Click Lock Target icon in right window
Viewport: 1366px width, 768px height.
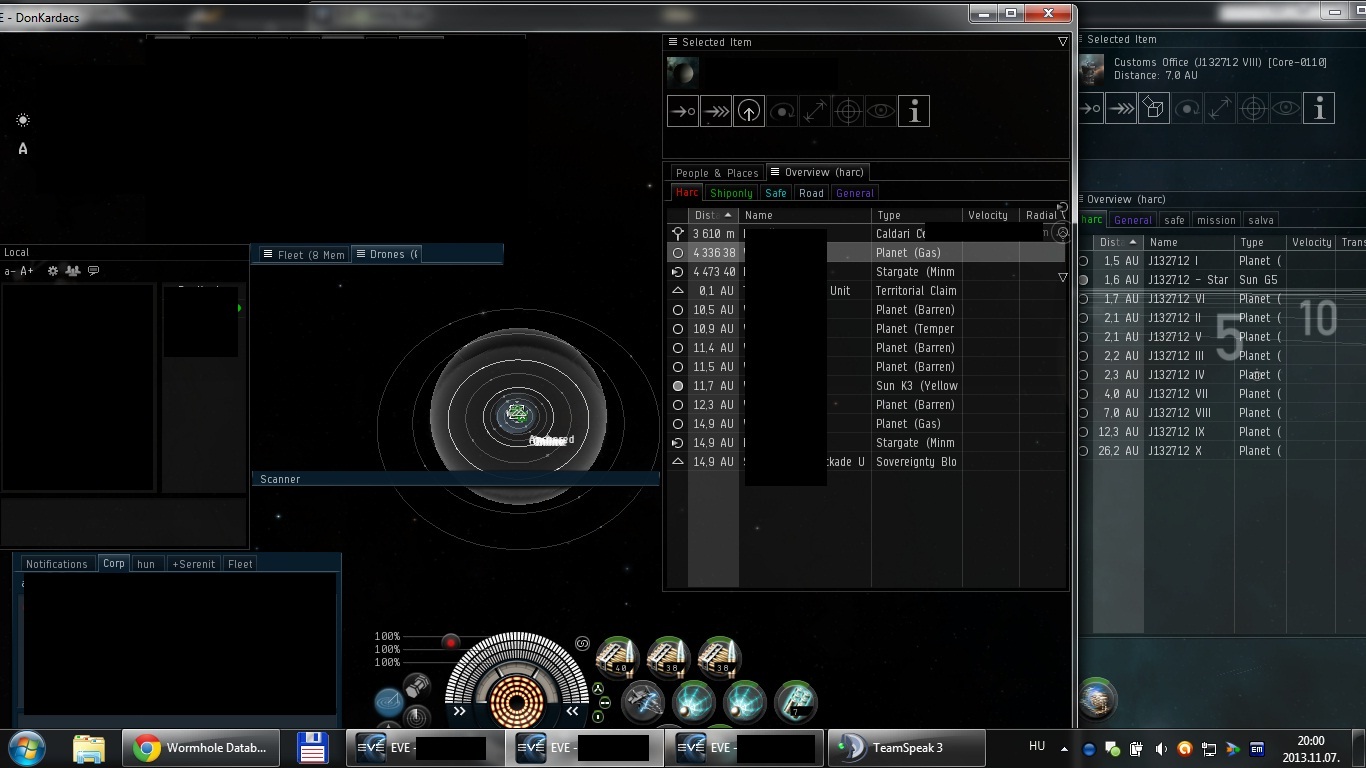[1253, 108]
